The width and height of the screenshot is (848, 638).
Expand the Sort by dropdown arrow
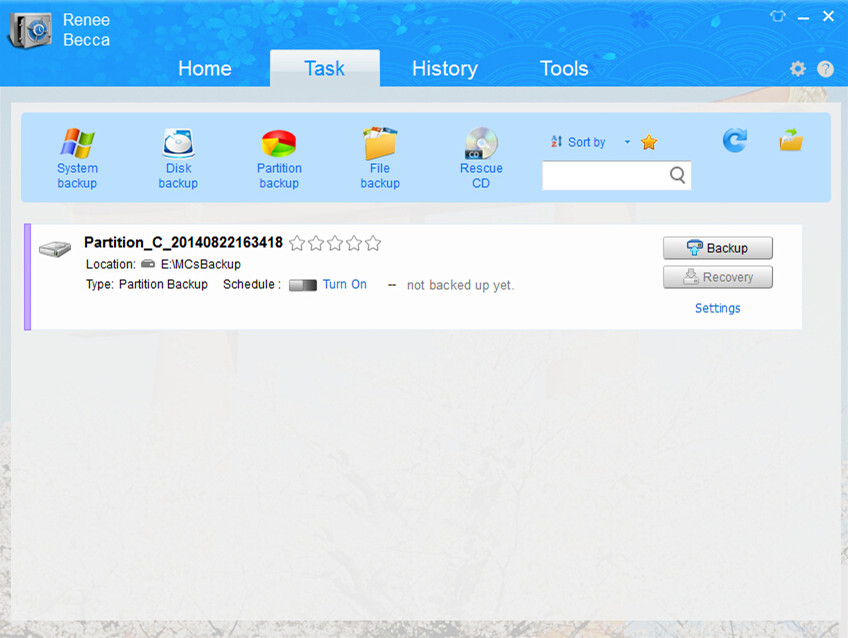627,142
